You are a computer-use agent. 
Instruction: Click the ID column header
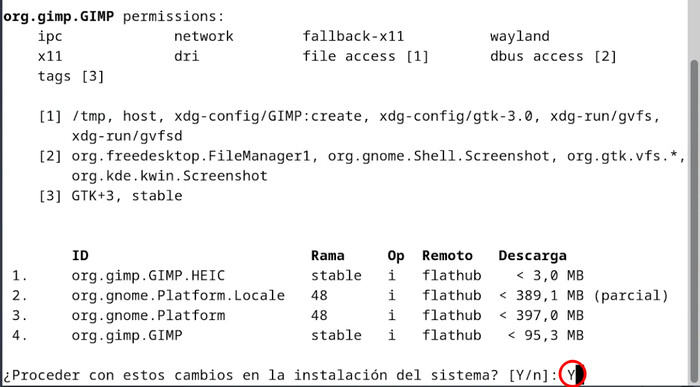point(80,256)
